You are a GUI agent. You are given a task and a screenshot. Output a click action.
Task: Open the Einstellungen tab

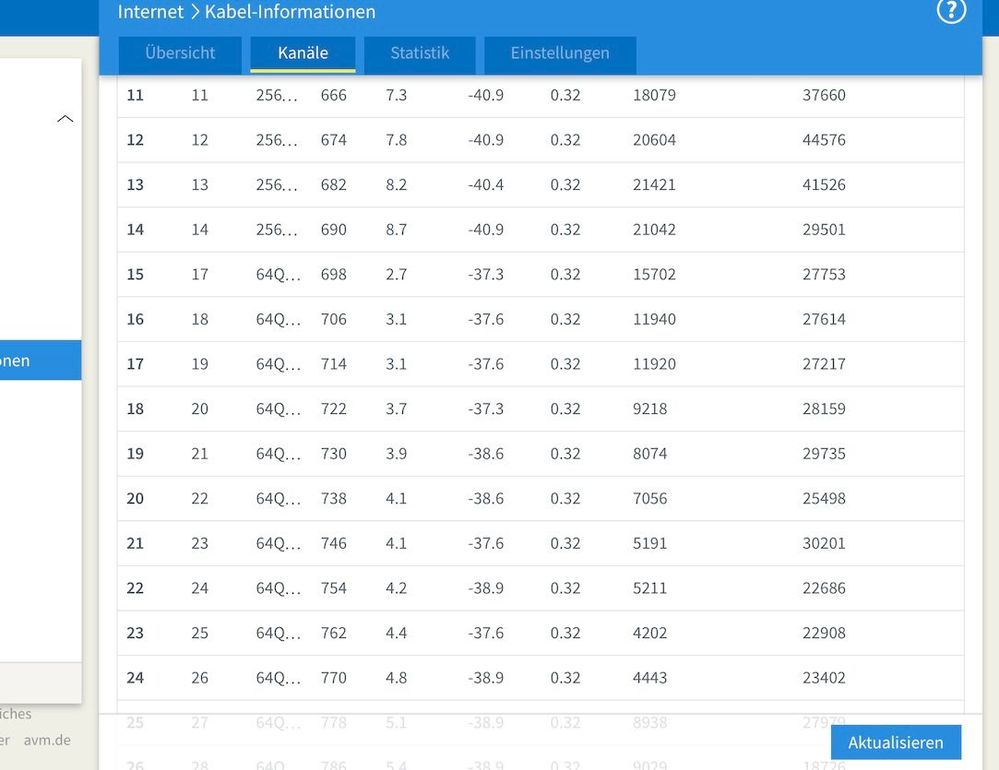560,53
